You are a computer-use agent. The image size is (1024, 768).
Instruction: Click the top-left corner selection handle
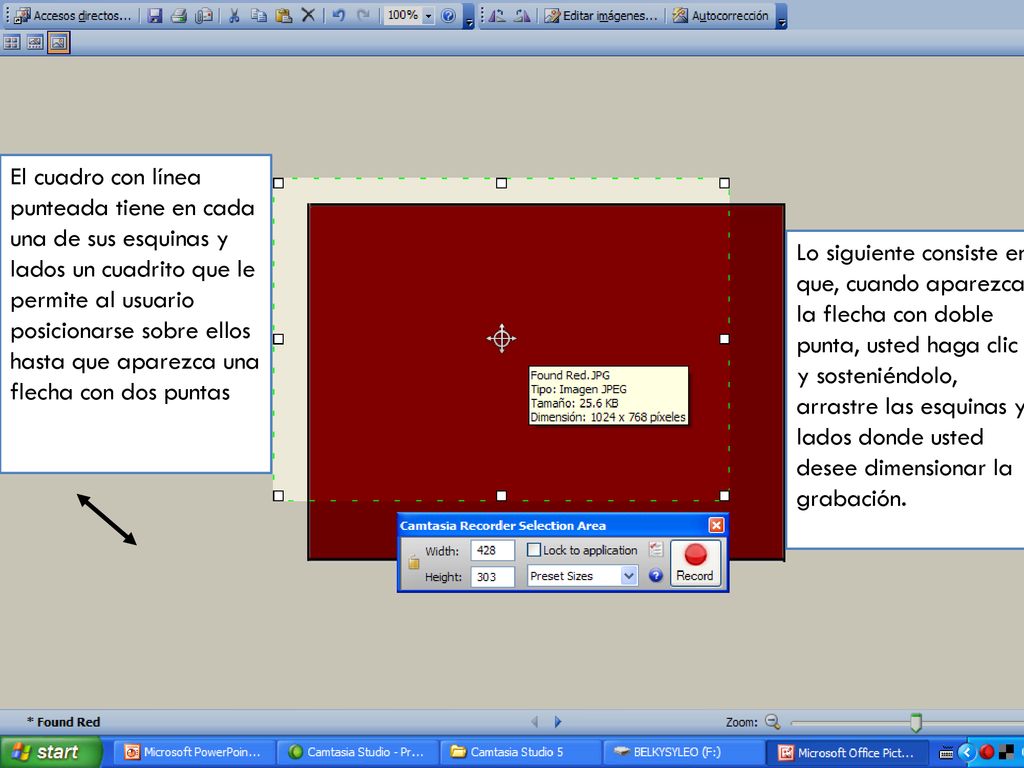click(x=278, y=183)
